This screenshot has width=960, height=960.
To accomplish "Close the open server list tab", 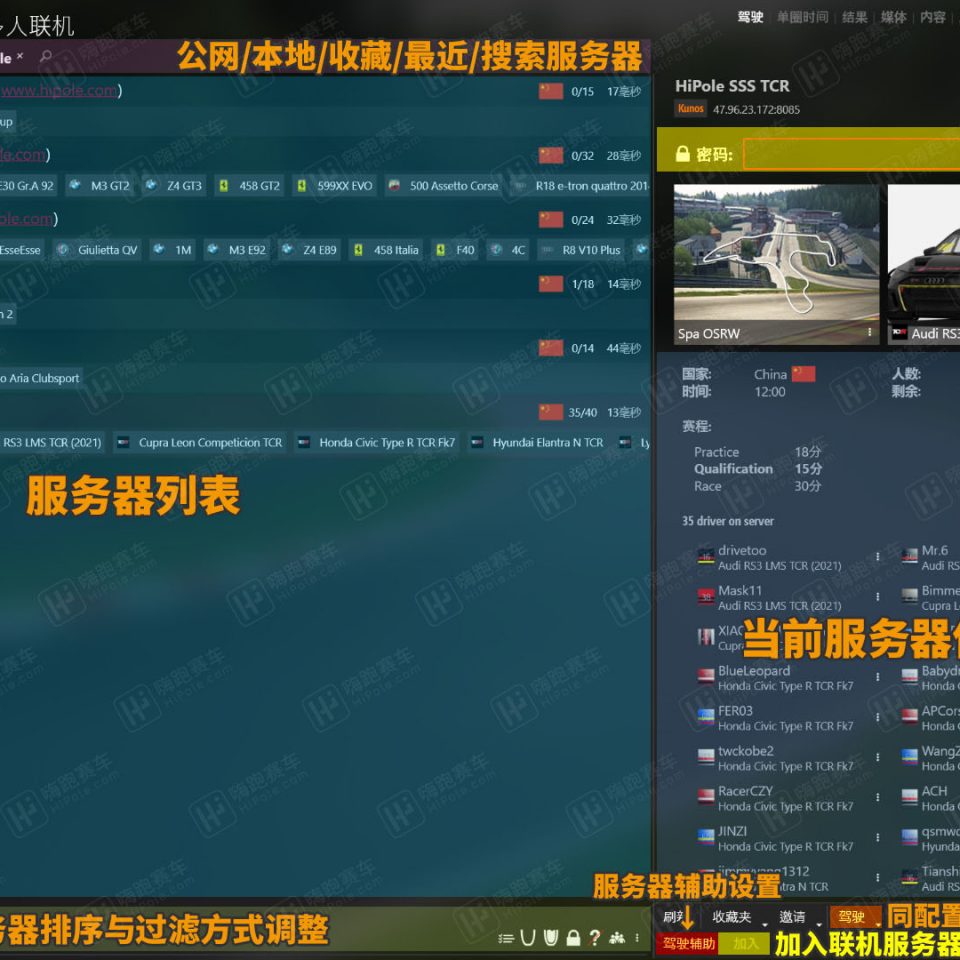I will 20,56.
